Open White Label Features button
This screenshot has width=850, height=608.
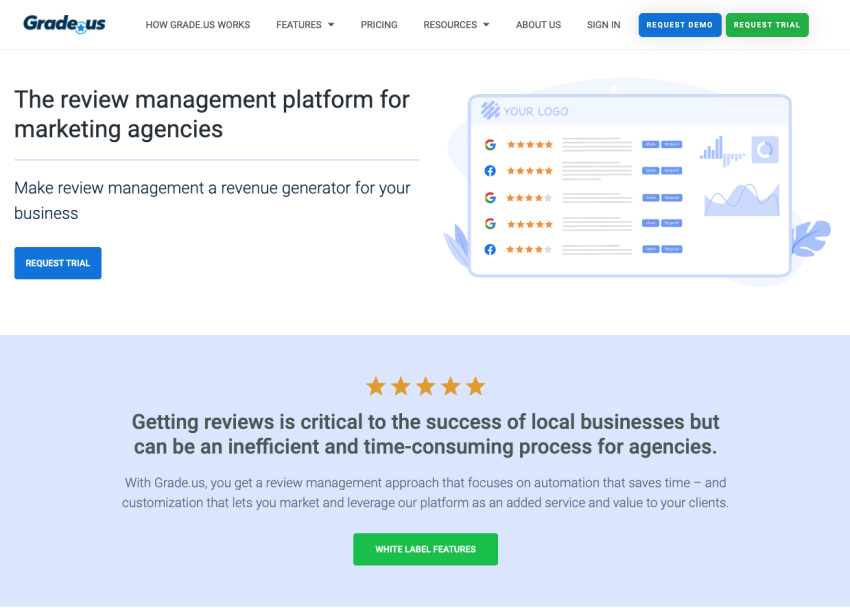click(426, 549)
